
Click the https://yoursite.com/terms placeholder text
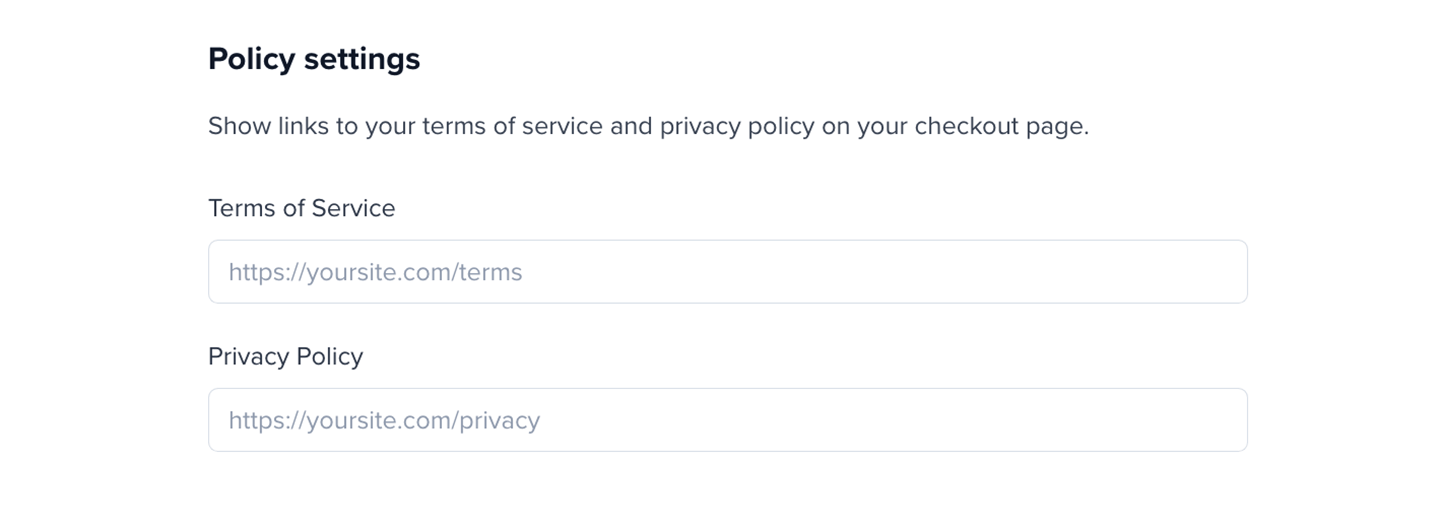click(x=375, y=272)
